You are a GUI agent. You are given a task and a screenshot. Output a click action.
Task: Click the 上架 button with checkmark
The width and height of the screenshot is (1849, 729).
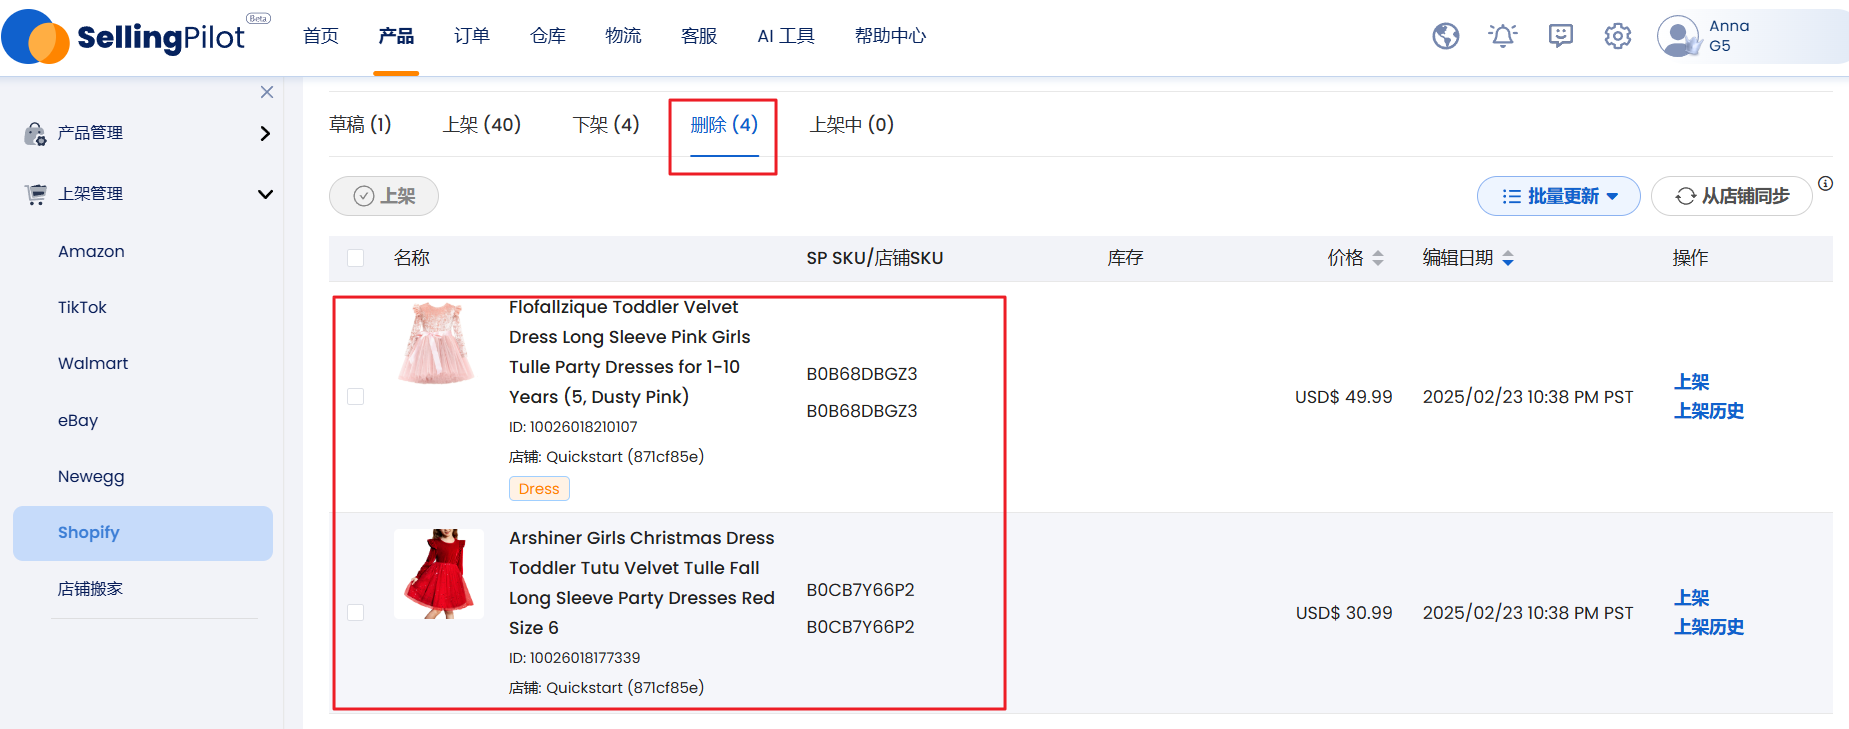(x=384, y=196)
